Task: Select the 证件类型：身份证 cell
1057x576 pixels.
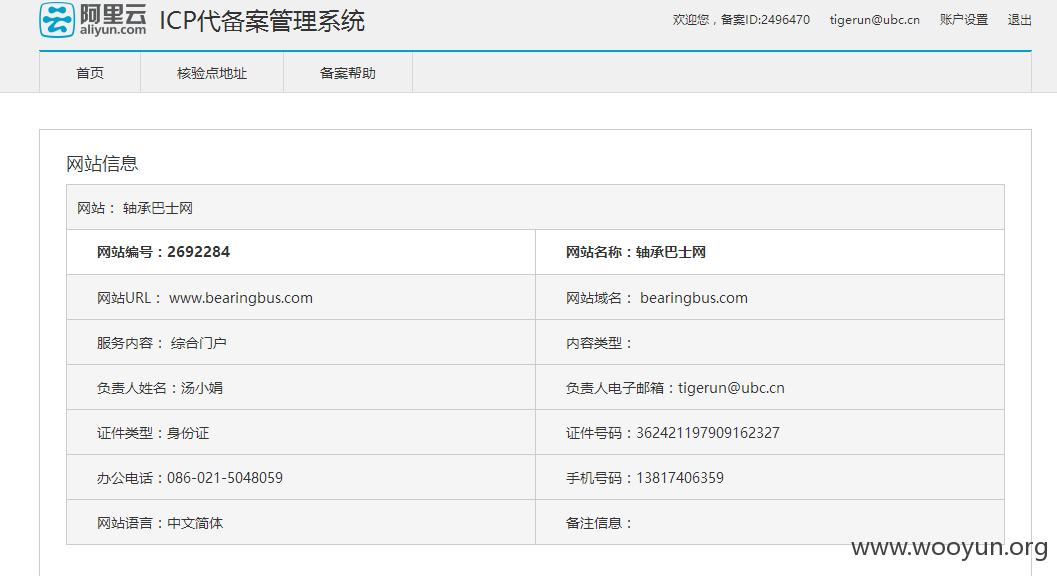Action: click(x=301, y=432)
